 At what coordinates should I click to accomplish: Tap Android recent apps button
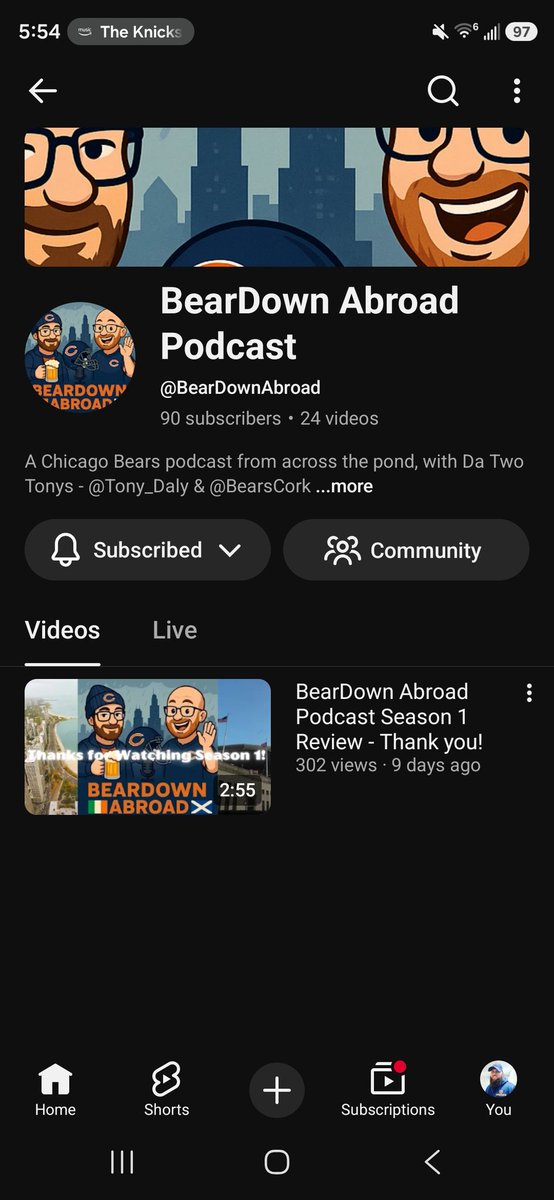tap(122, 1161)
